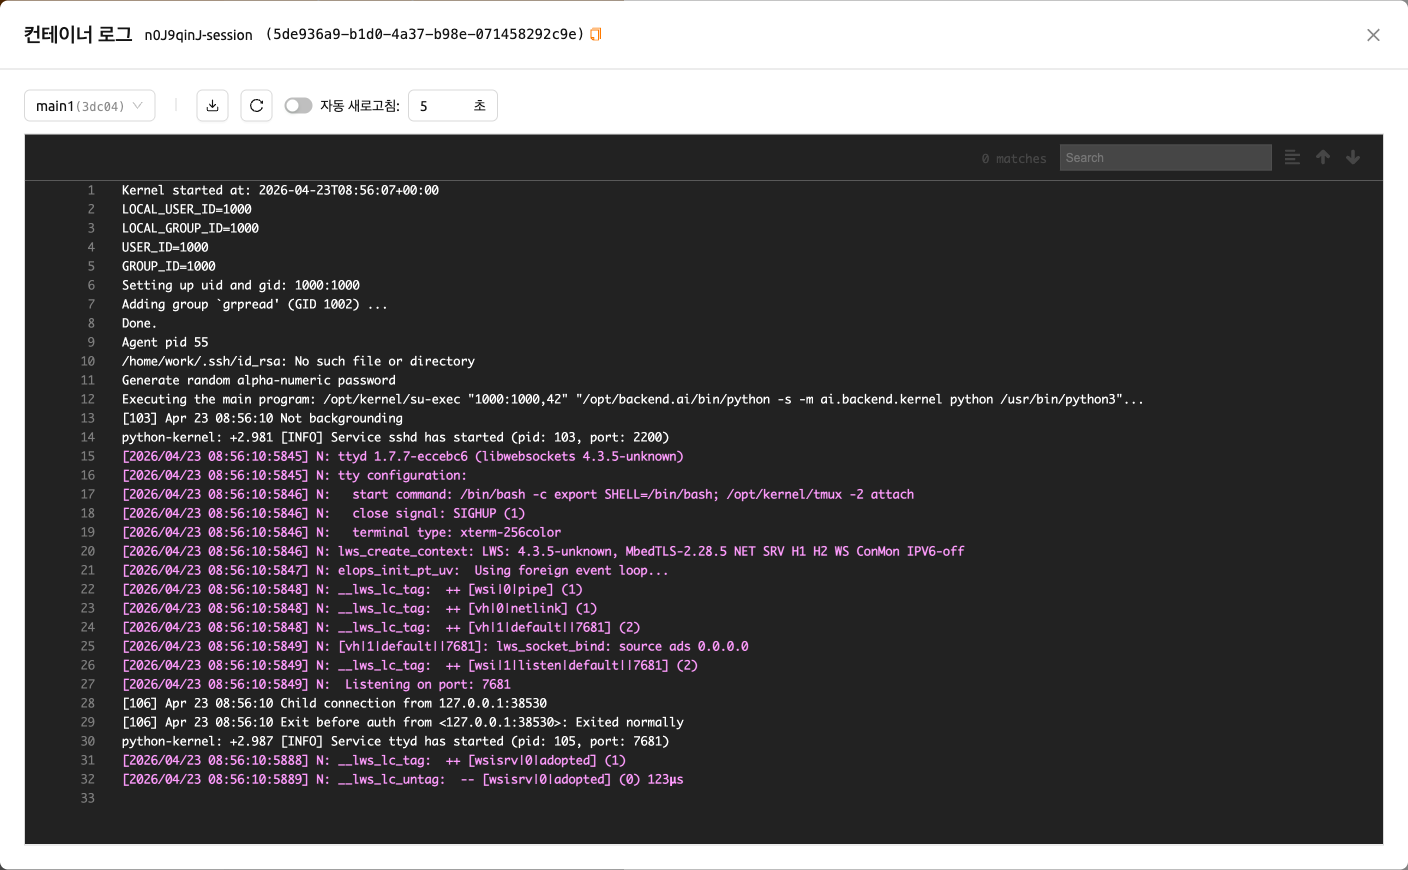Copy the session ID with the orange copy icon

596,34
